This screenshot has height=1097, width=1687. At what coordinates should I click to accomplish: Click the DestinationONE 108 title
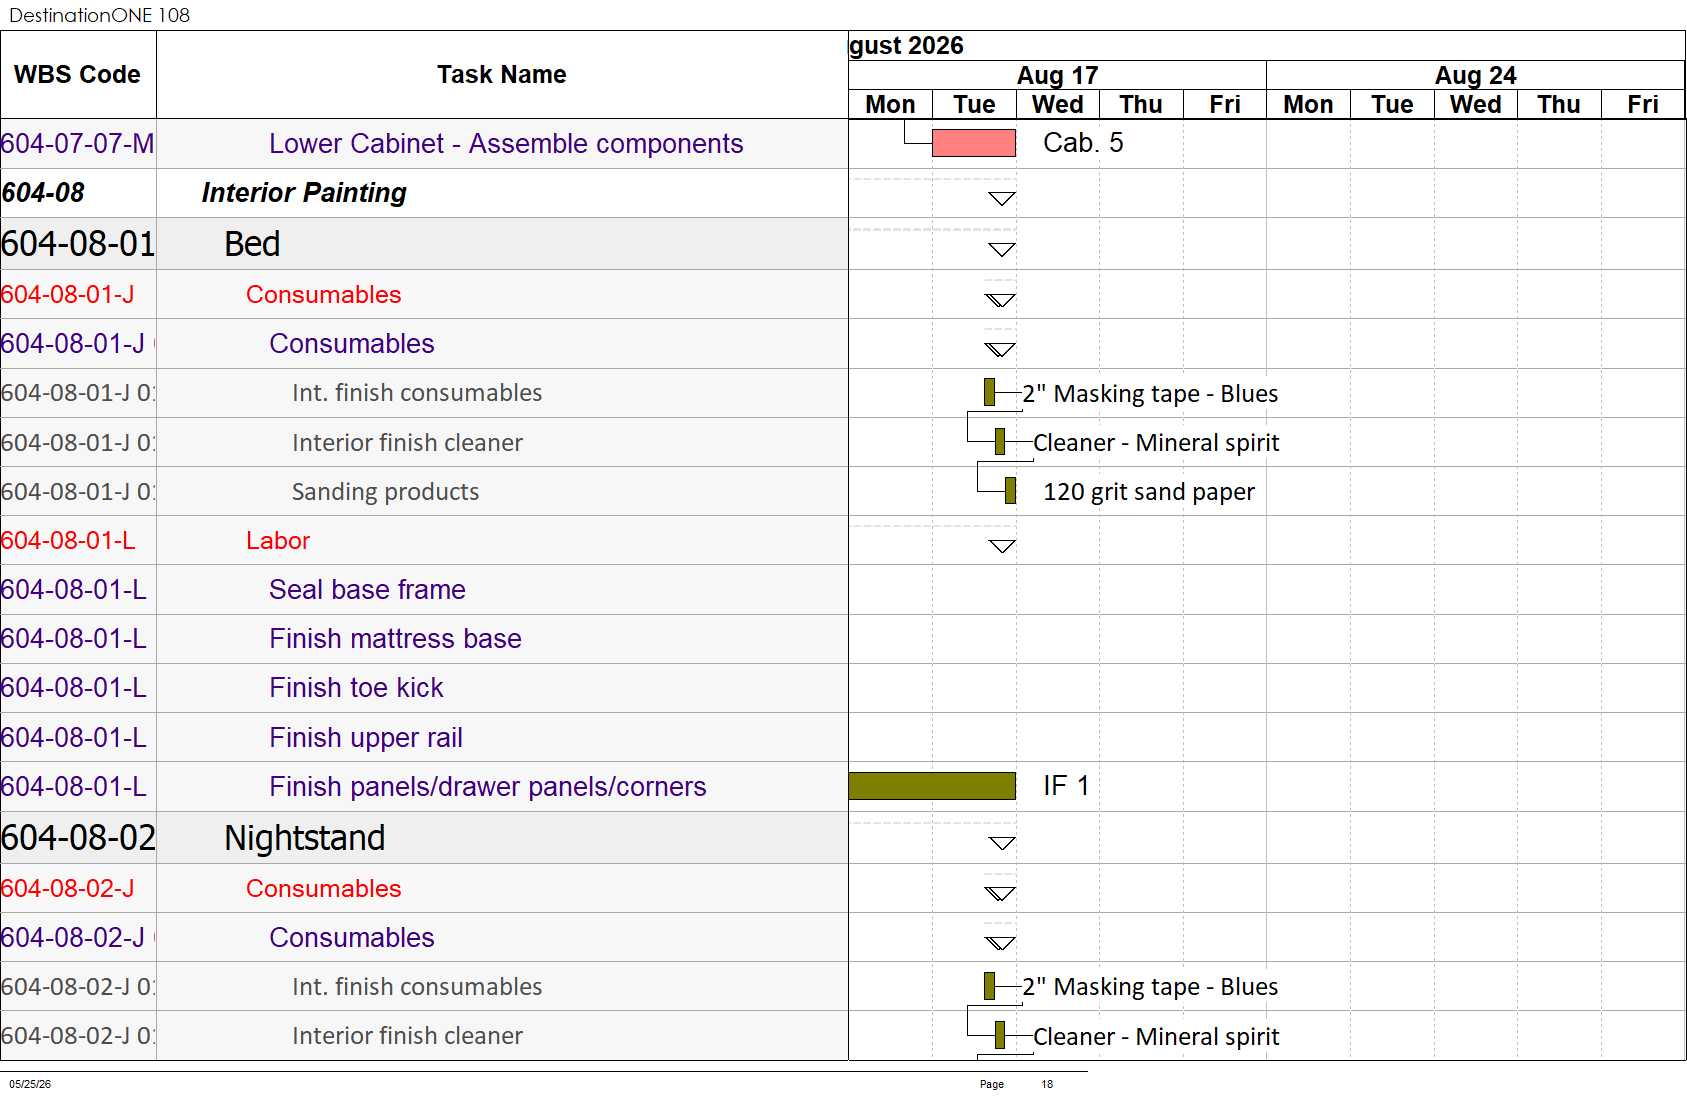99,15
